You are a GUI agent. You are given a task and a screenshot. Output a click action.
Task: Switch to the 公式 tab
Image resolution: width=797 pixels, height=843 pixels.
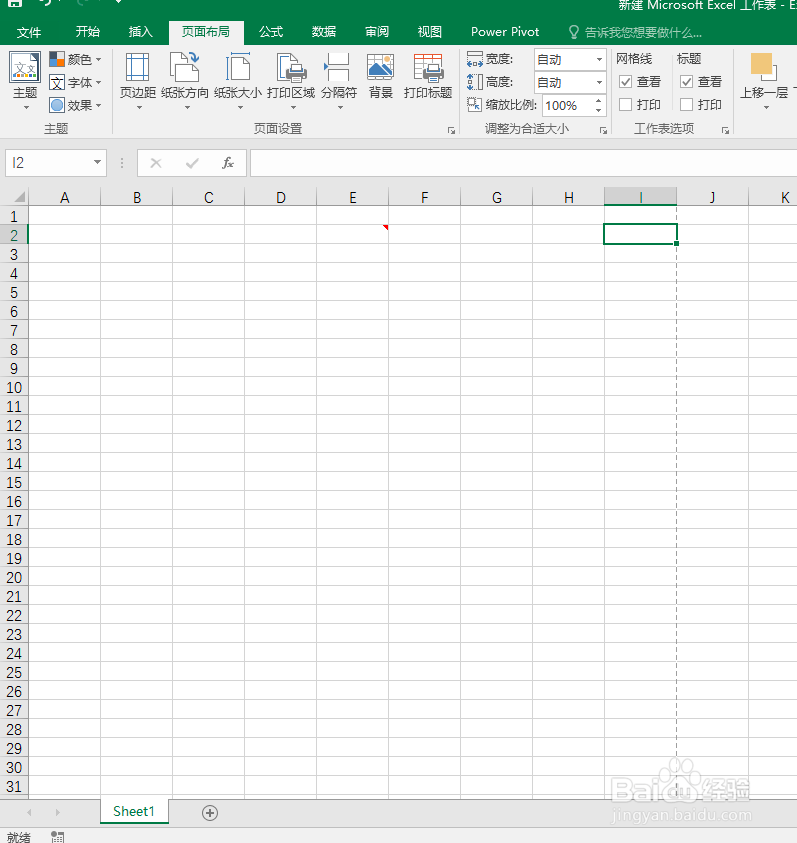pyautogui.click(x=271, y=32)
